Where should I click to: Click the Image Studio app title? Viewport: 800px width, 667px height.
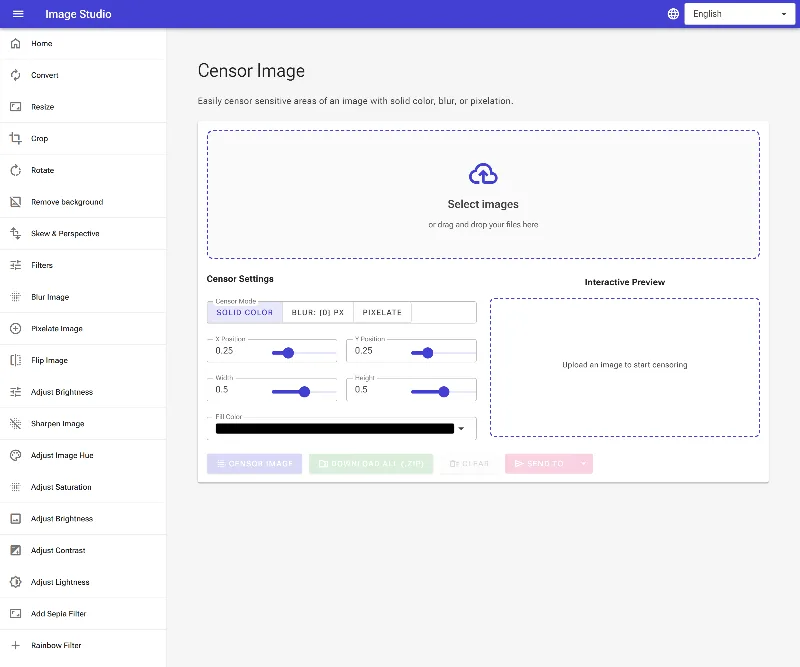[78, 14]
